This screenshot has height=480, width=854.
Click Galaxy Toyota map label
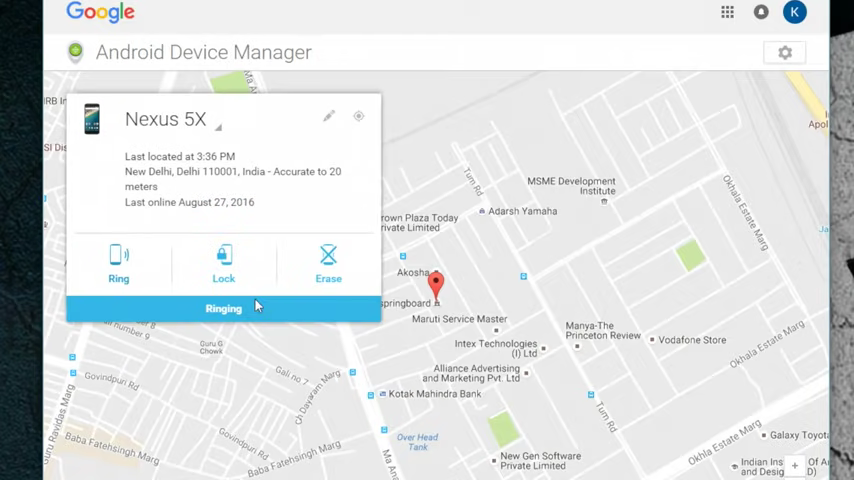tap(799, 435)
